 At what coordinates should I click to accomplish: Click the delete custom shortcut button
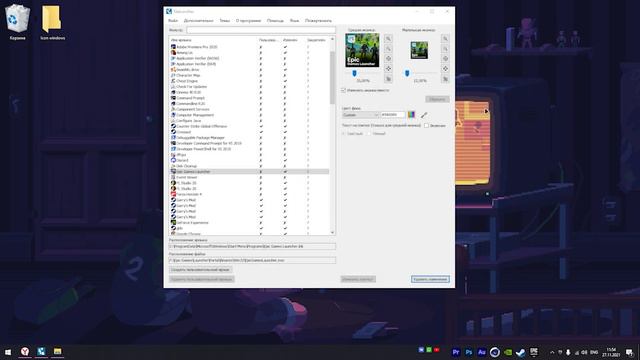tap(202, 279)
